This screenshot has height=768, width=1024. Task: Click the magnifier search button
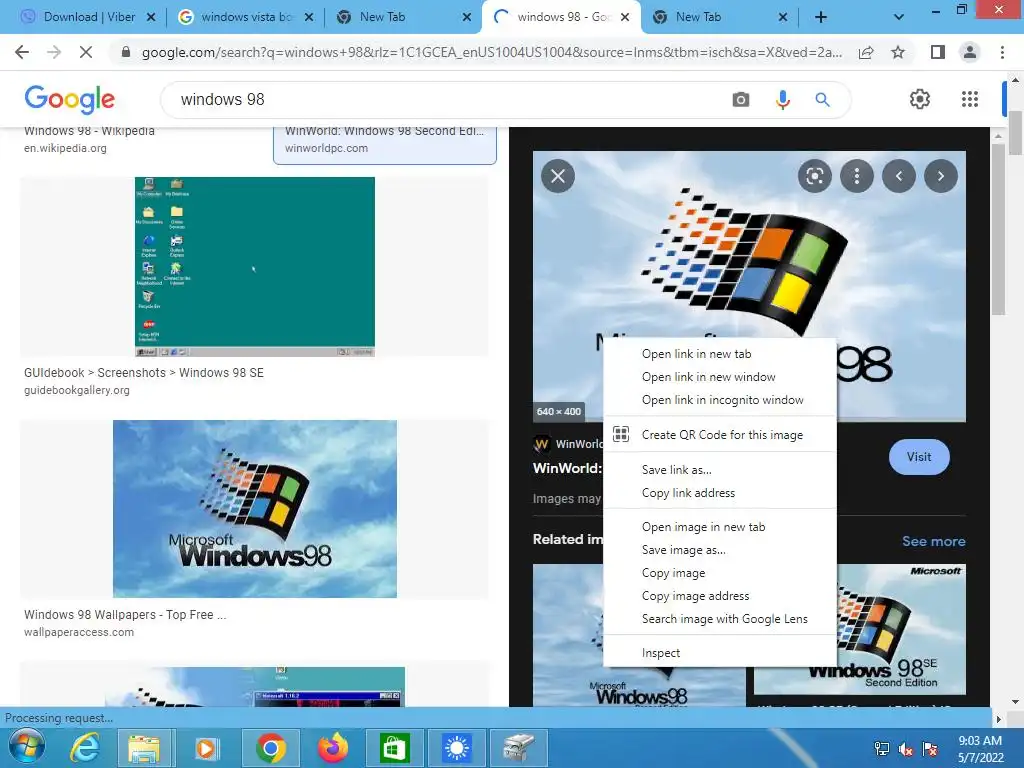click(x=822, y=100)
